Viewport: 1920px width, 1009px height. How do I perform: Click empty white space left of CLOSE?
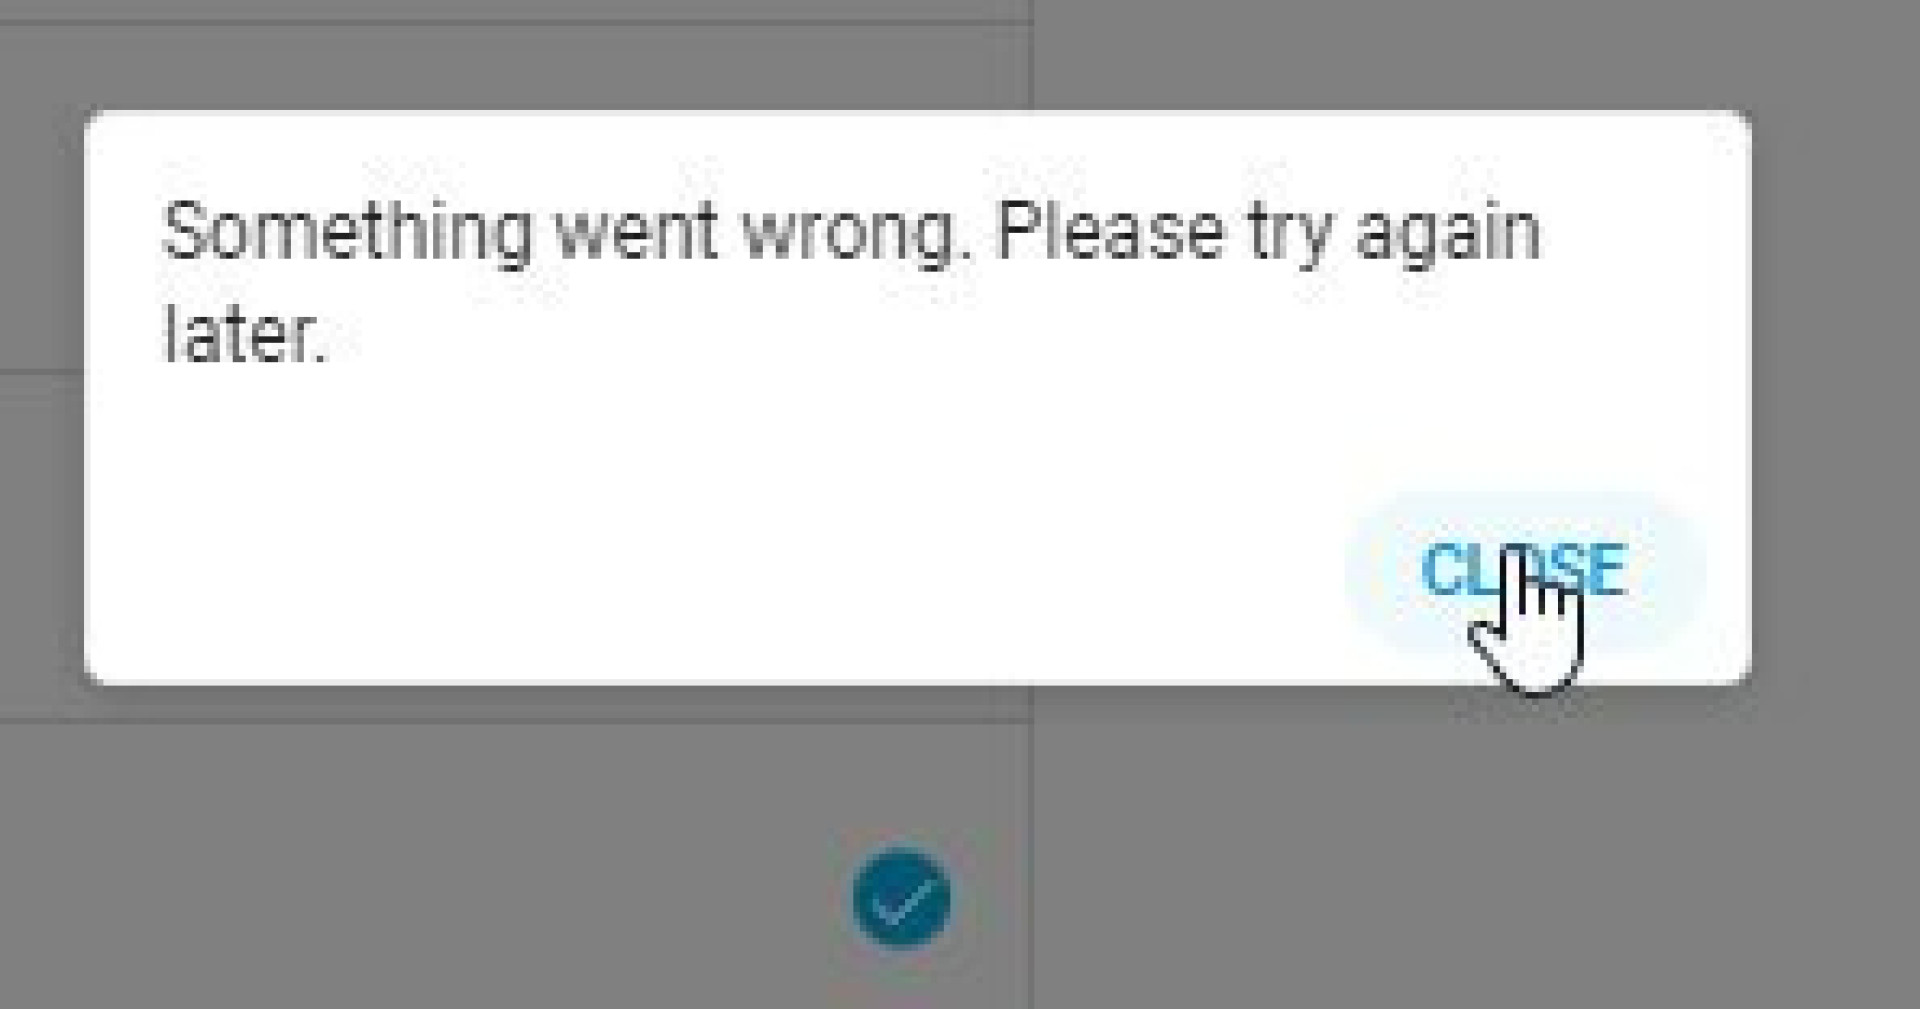[700, 570]
